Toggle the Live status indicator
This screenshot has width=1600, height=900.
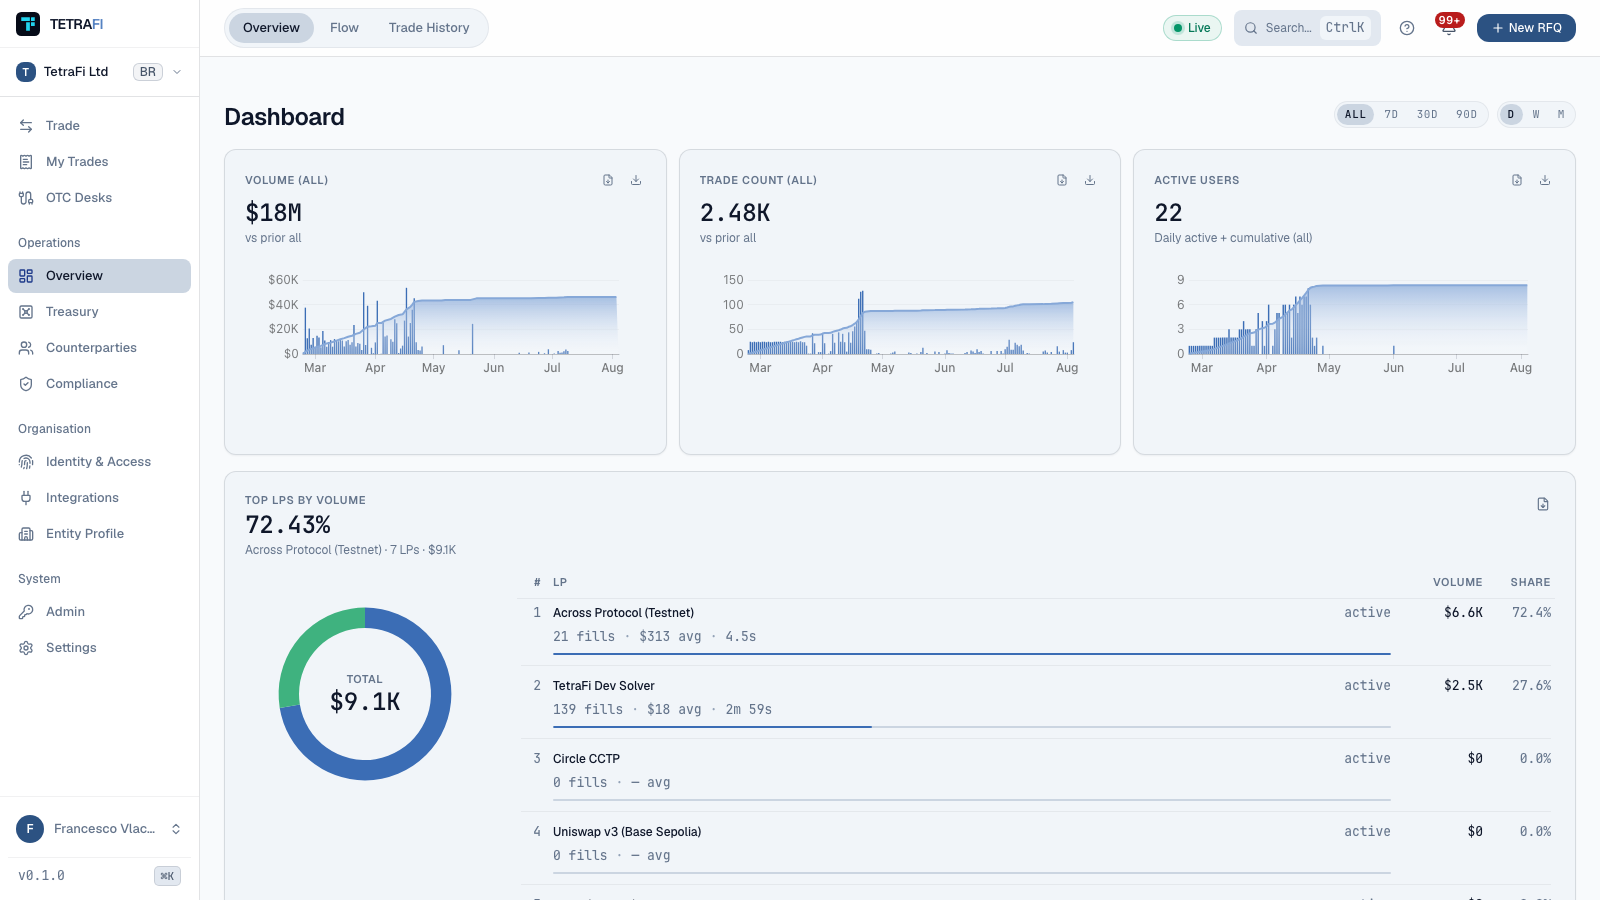(1192, 28)
